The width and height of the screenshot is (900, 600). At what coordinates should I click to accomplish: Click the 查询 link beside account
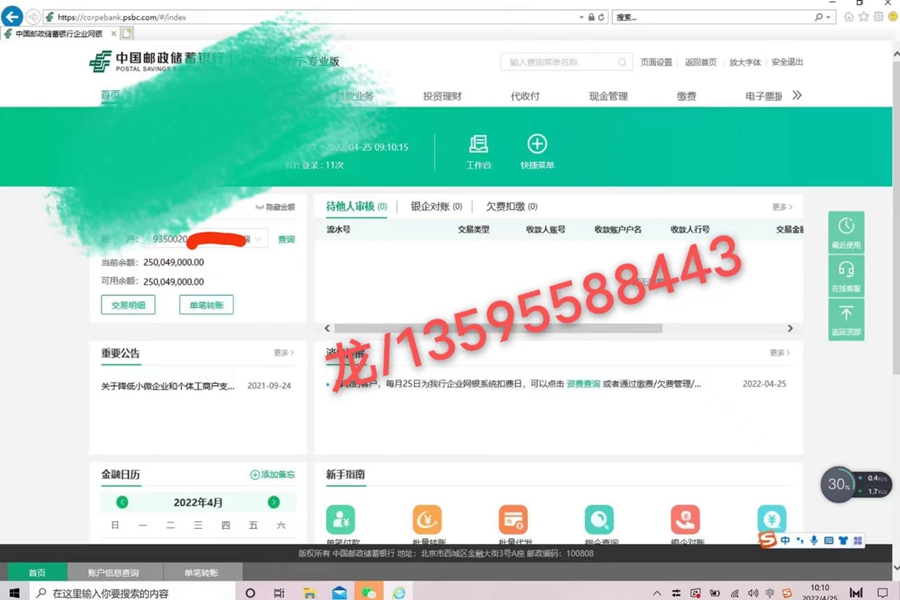point(286,239)
